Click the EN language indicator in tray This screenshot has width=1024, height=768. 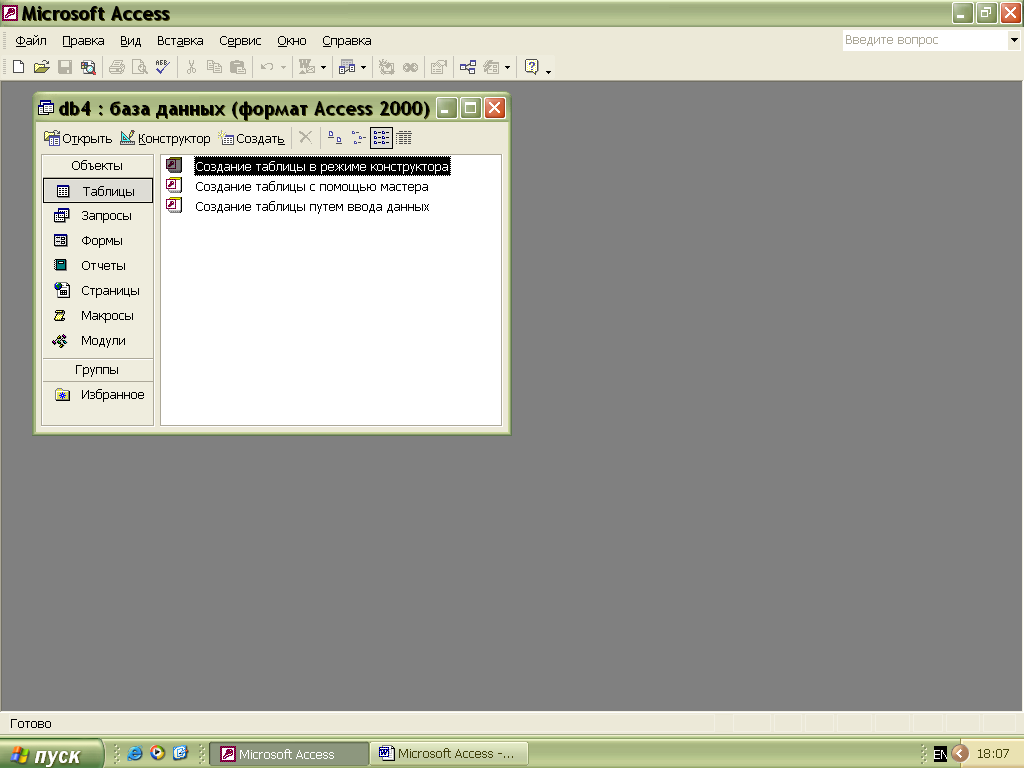click(x=940, y=754)
